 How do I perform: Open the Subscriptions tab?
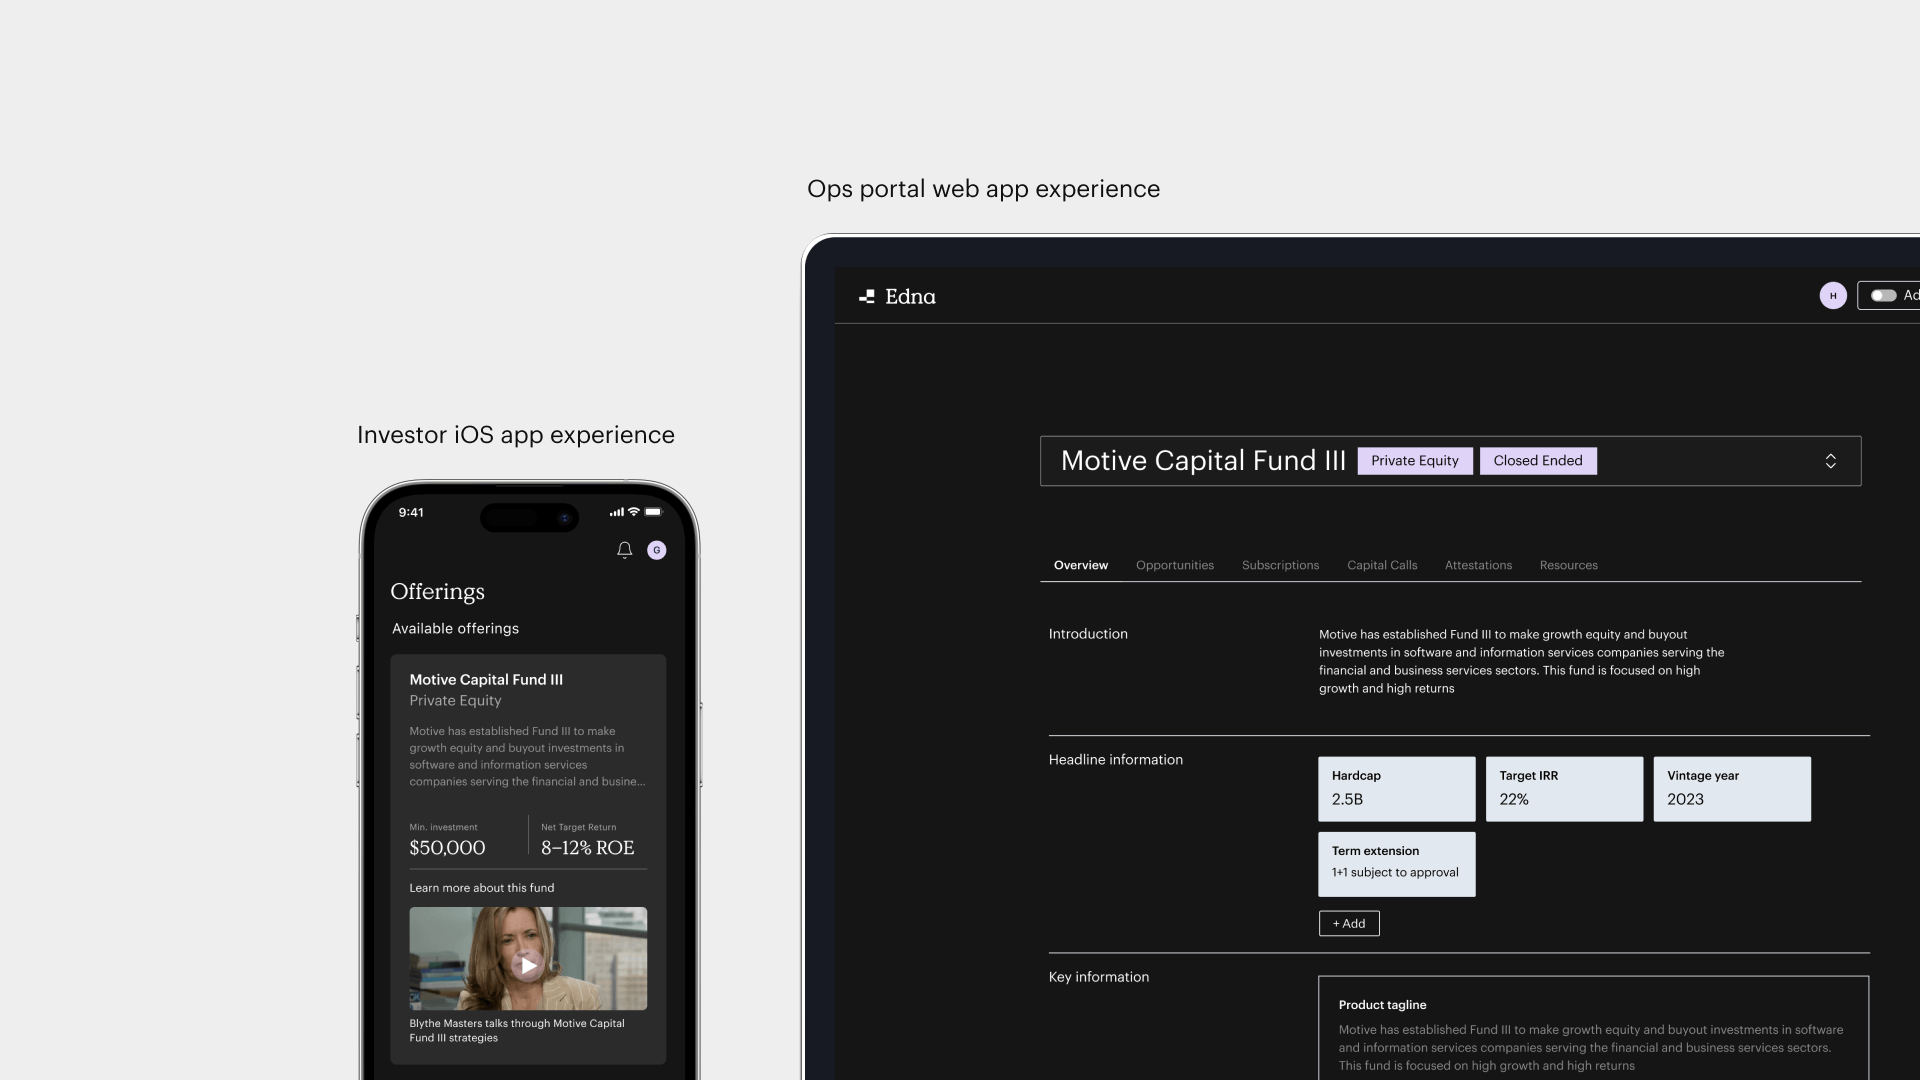tap(1280, 565)
